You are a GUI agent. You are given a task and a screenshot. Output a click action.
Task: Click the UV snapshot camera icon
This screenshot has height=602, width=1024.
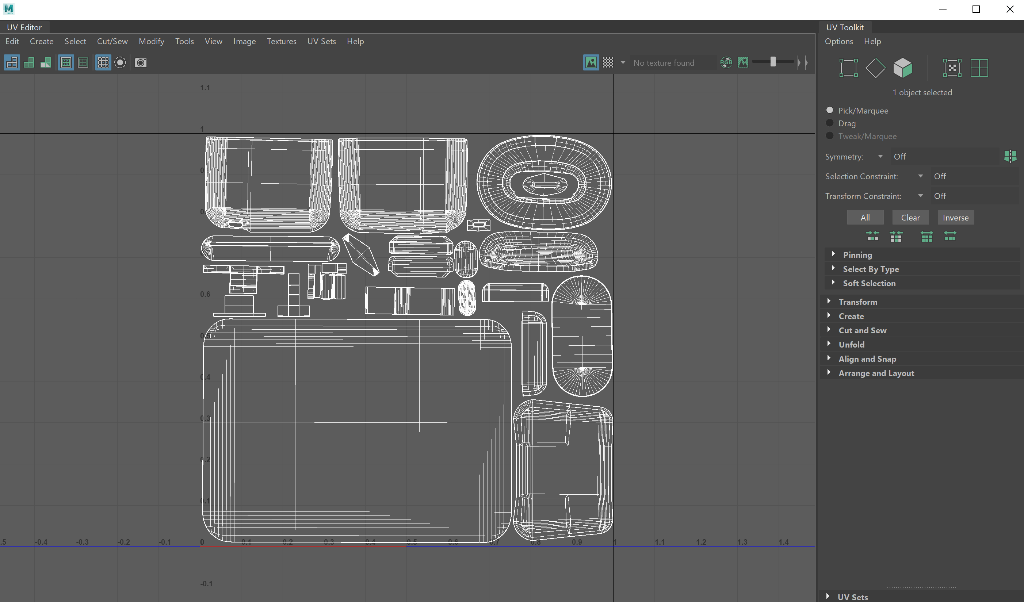(141, 62)
